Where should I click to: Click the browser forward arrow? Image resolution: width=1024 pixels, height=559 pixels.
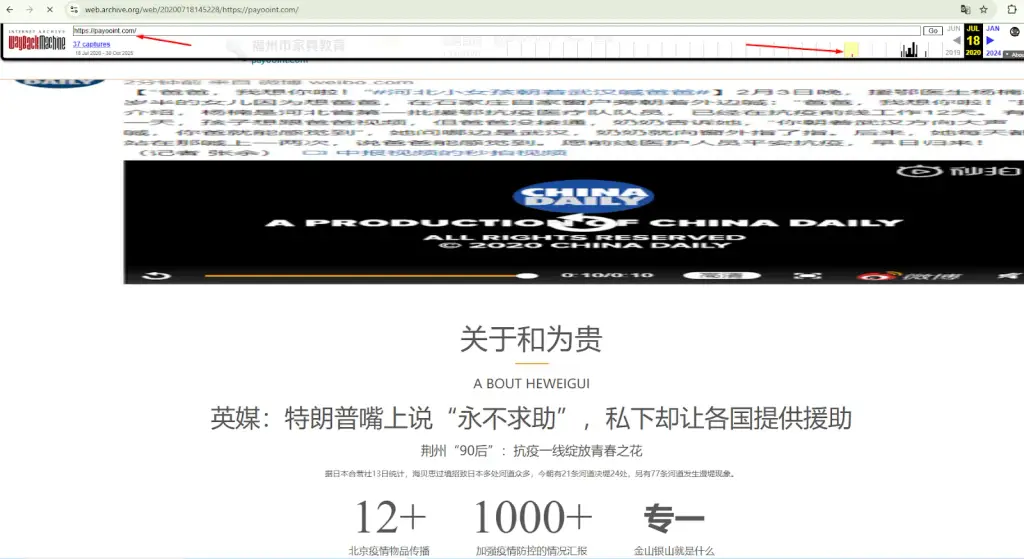[29, 9]
